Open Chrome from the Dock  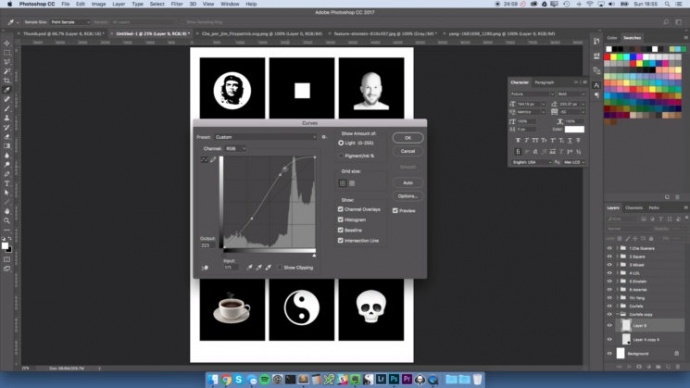click(x=226, y=379)
